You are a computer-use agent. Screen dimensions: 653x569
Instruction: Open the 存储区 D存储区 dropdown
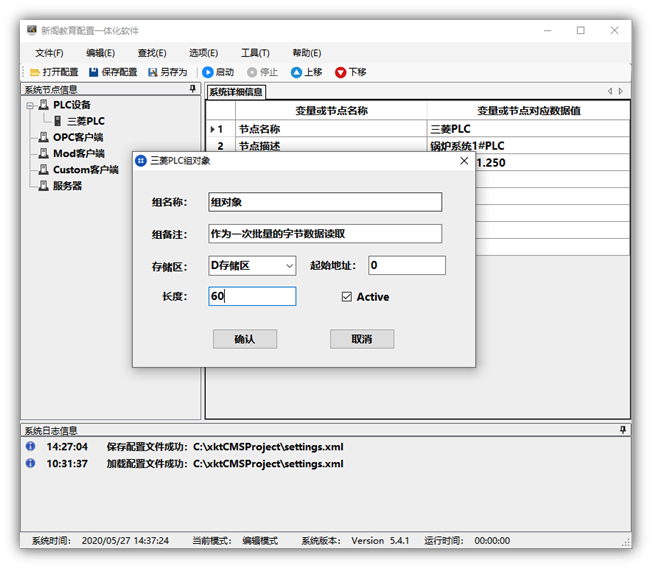[289, 266]
